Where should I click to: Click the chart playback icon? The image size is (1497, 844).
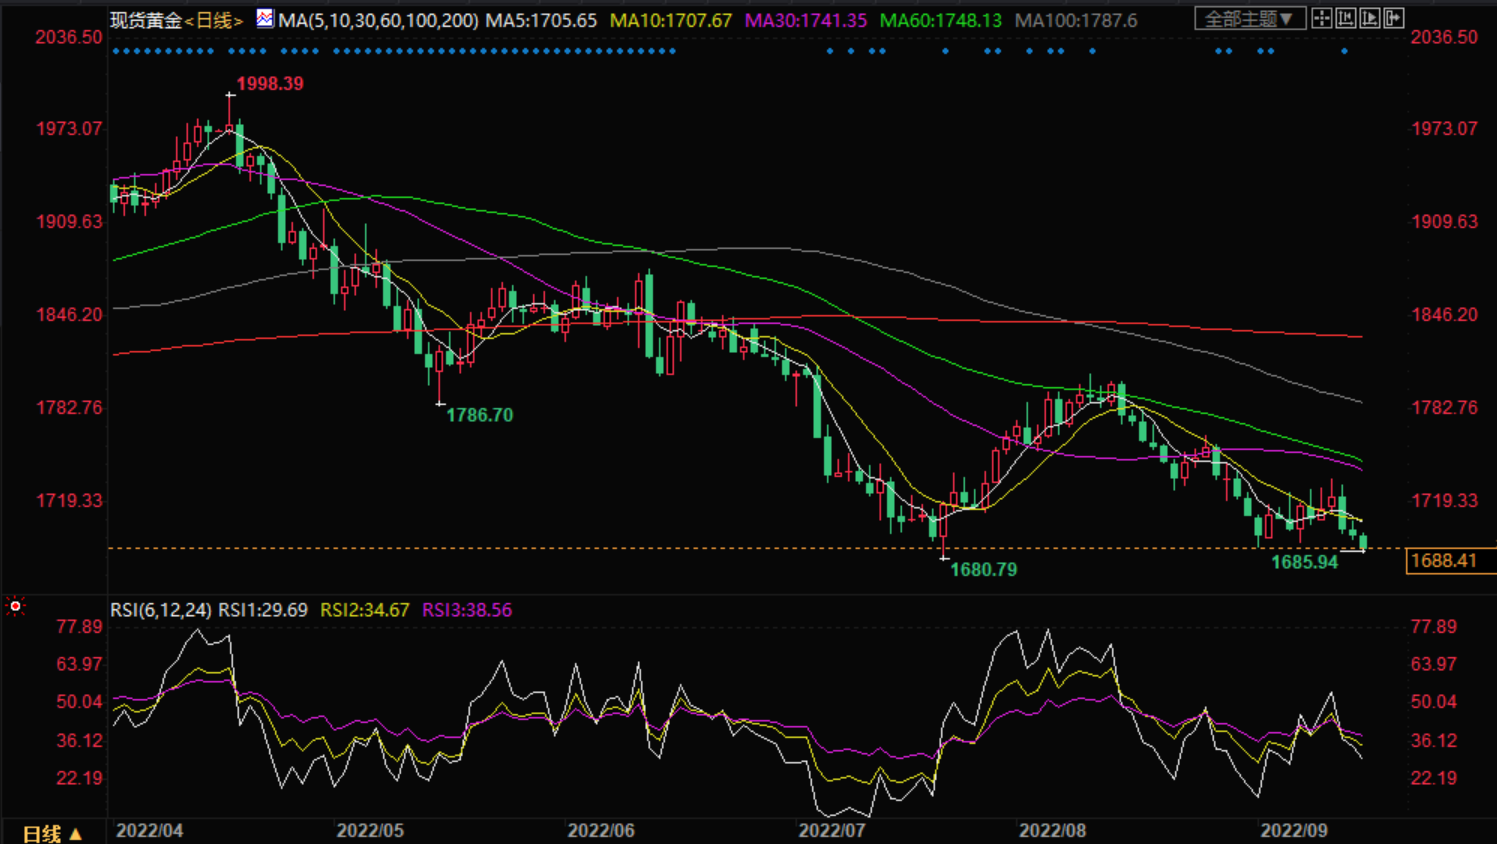point(1370,18)
